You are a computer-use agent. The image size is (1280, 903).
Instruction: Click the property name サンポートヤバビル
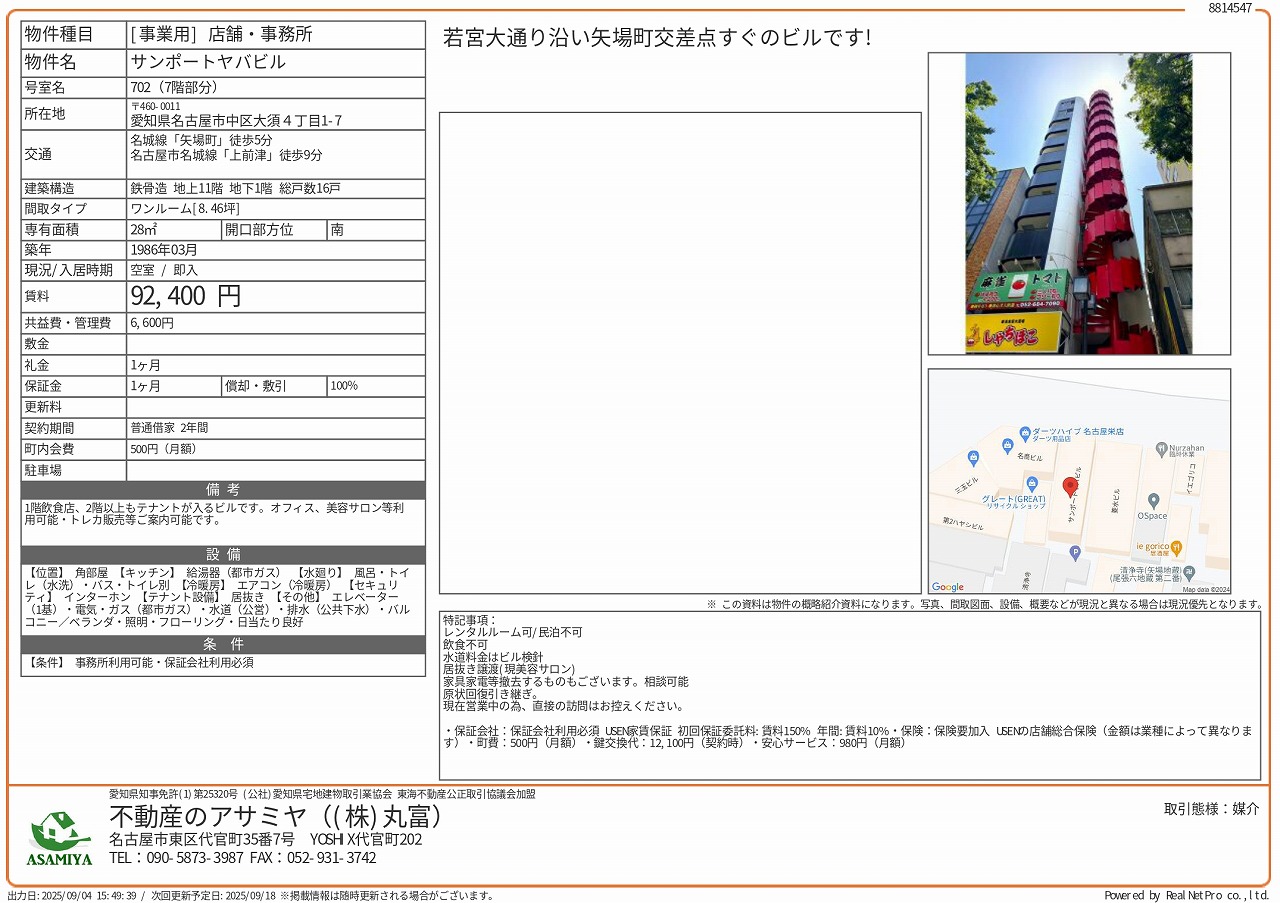[x=208, y=62]
